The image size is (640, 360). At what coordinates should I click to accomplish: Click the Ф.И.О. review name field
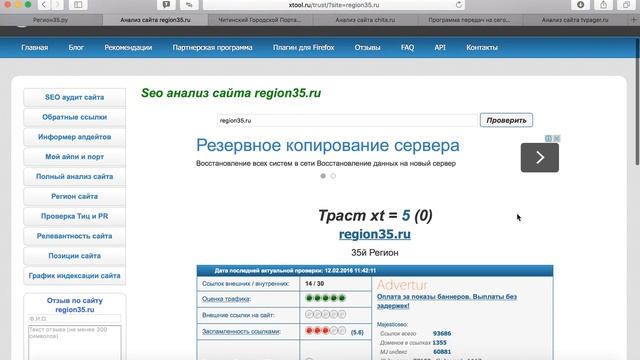[x=75, y=319]
